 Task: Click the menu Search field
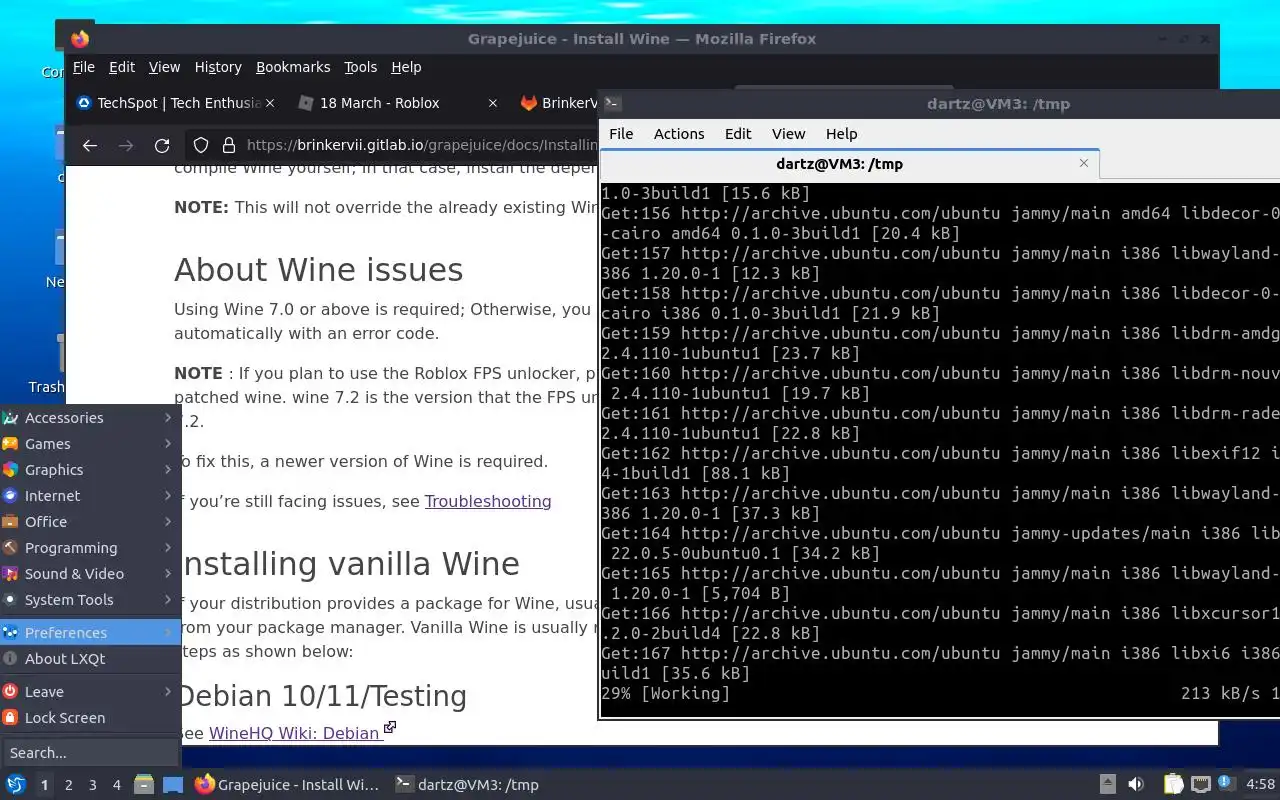tap(90, 752)
